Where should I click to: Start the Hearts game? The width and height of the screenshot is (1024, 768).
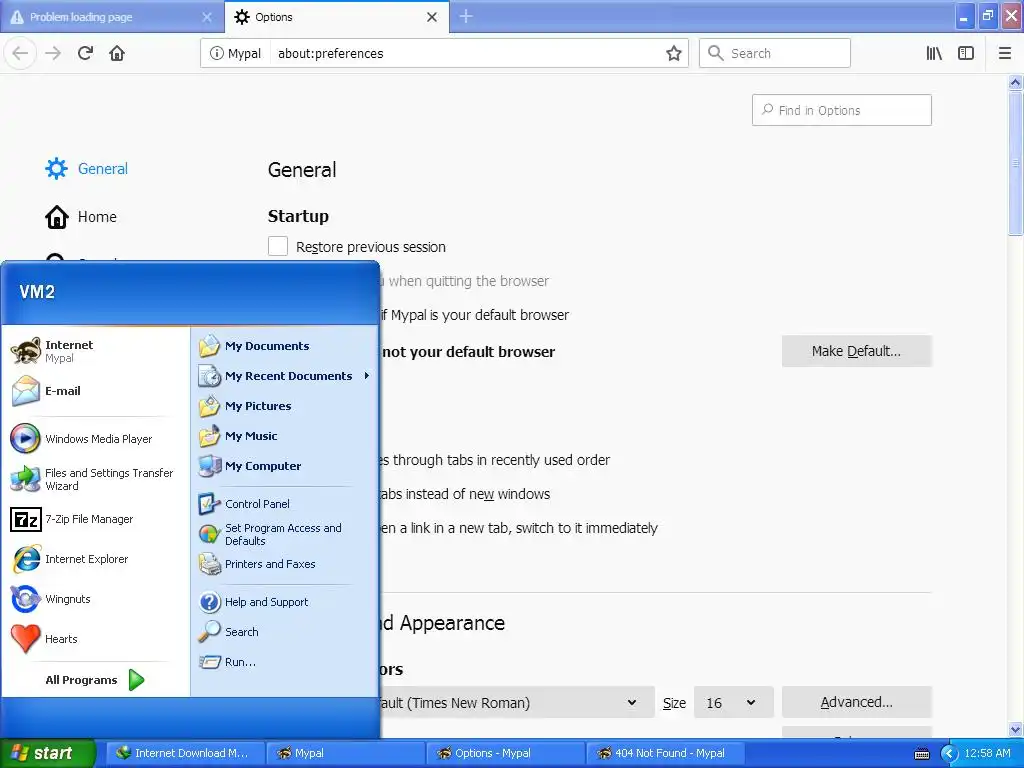click(x=95, y=639)
